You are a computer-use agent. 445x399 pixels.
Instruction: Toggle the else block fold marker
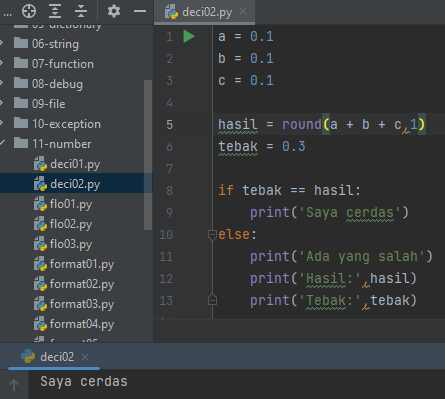(212, 235)
